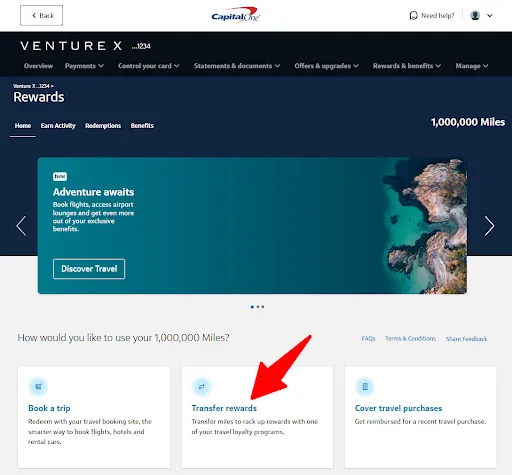Image resolution: width=512 pixels, height=475 pixels.
Task: Expand Offers & upgrades dropdown
Action: coord(326,66)
